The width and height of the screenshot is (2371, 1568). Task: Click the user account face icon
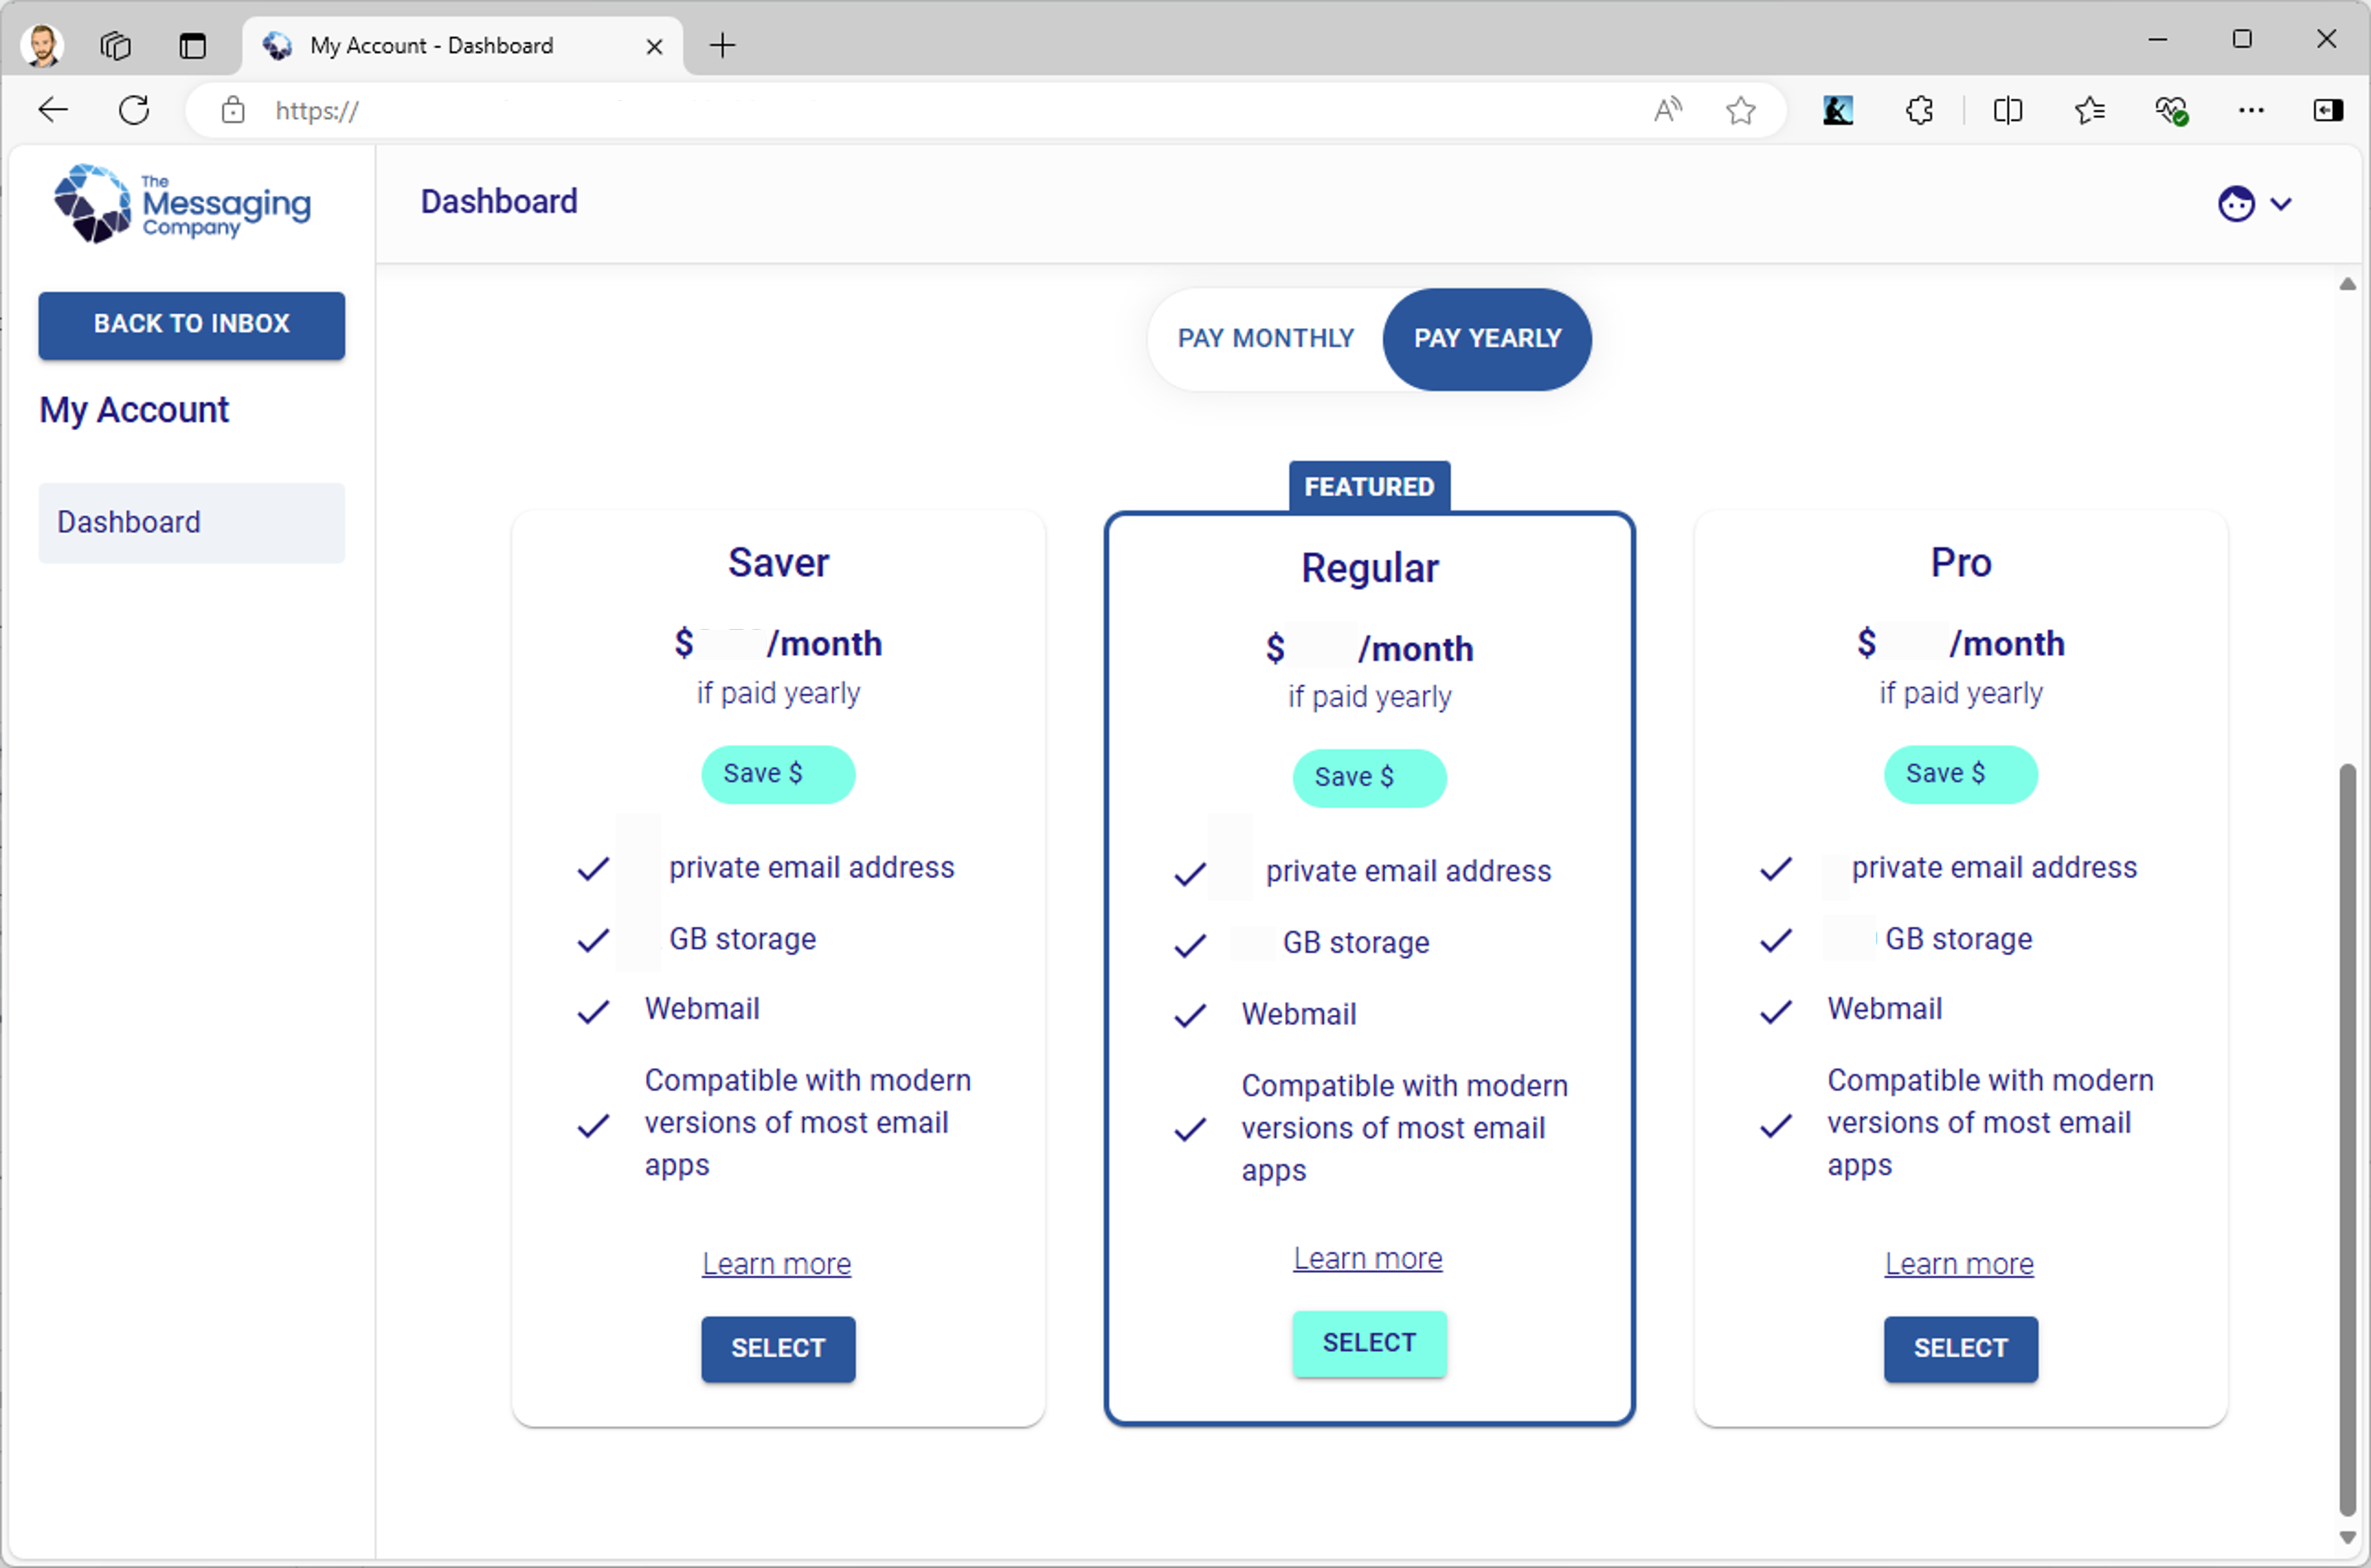tap(2237, 204)
